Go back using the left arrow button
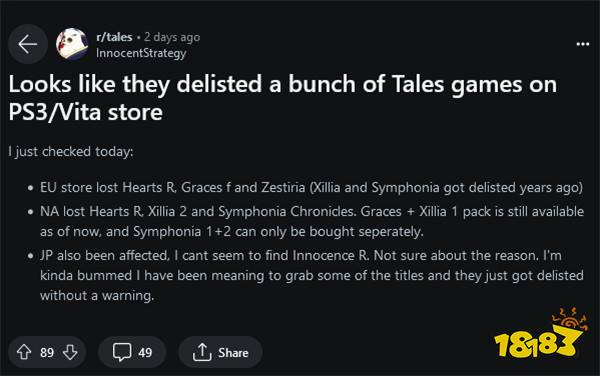 point(28,44)
